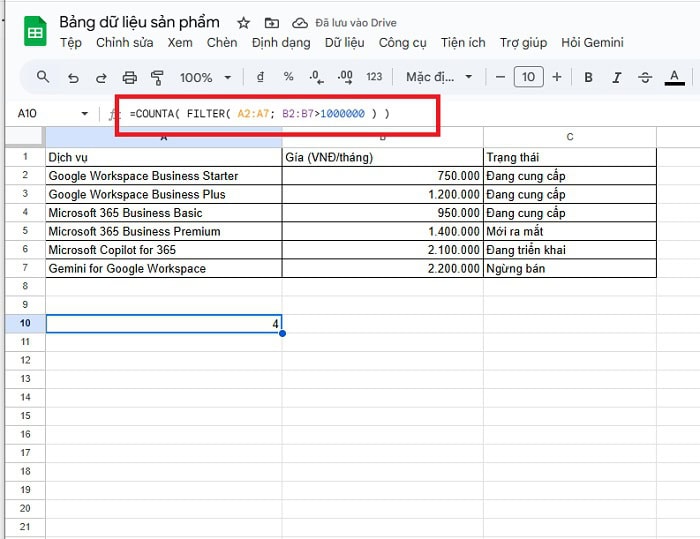The image size is (700, 539).
Task: Select cell Google Workspace Business Starter
Action: [164, 176]
